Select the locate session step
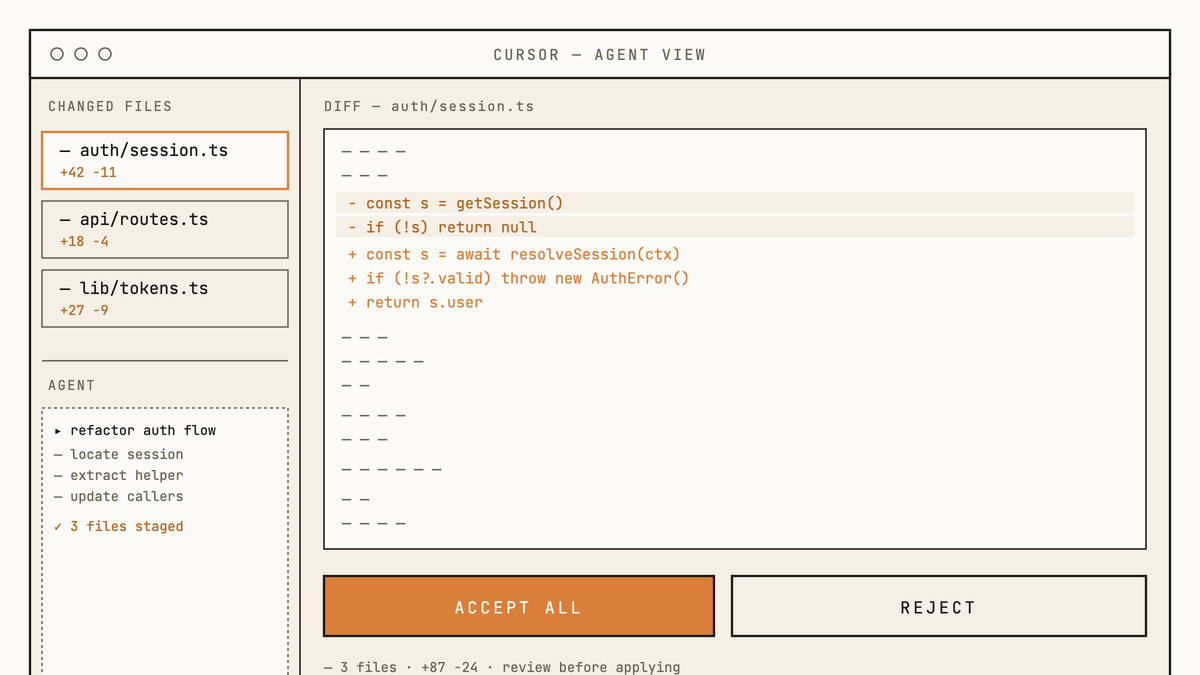The height and width of the screenshot is (675, 1200). pos(119,454)
